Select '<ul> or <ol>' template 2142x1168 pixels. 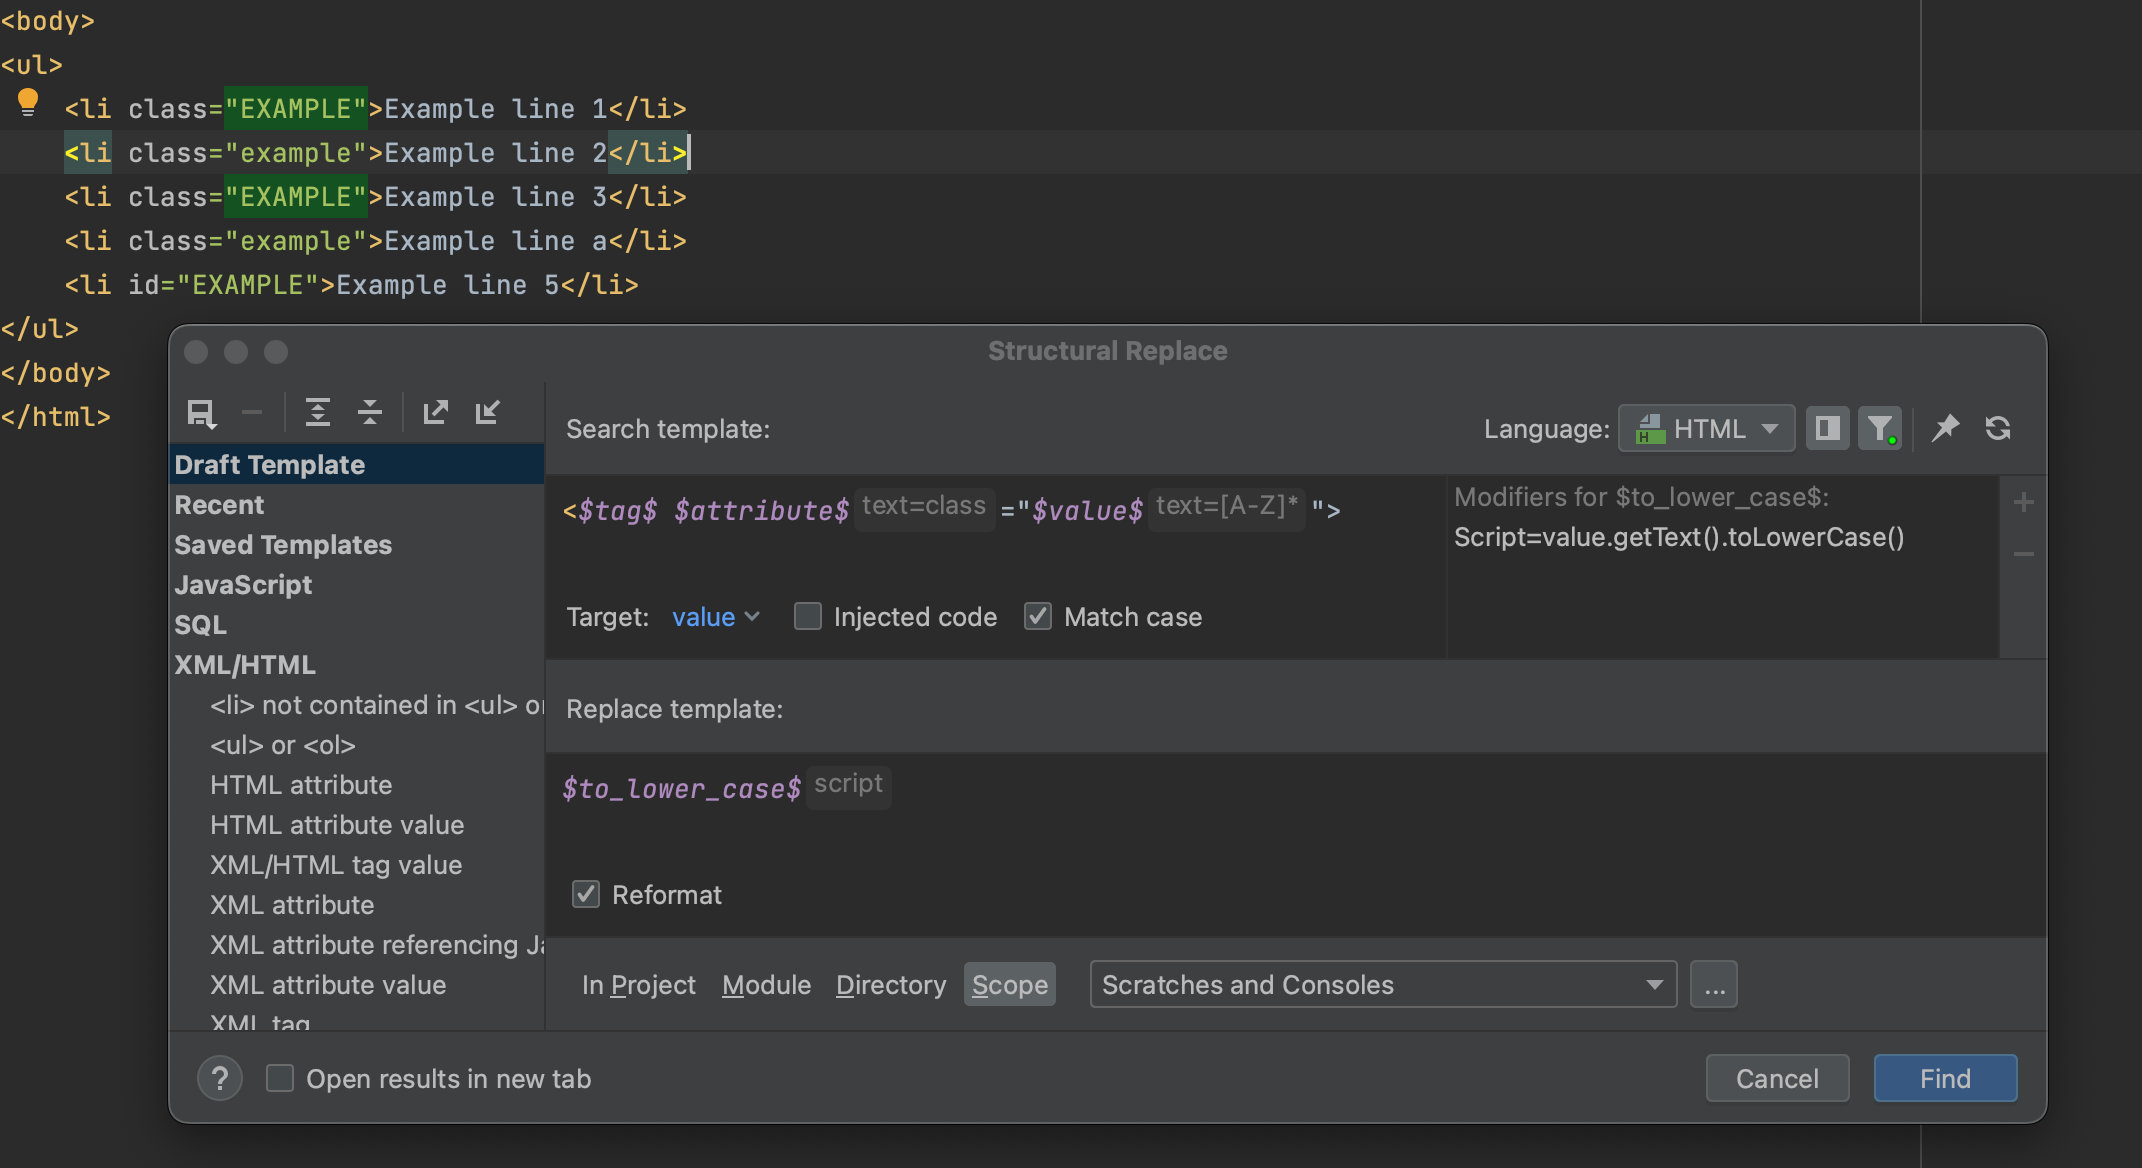283,745
